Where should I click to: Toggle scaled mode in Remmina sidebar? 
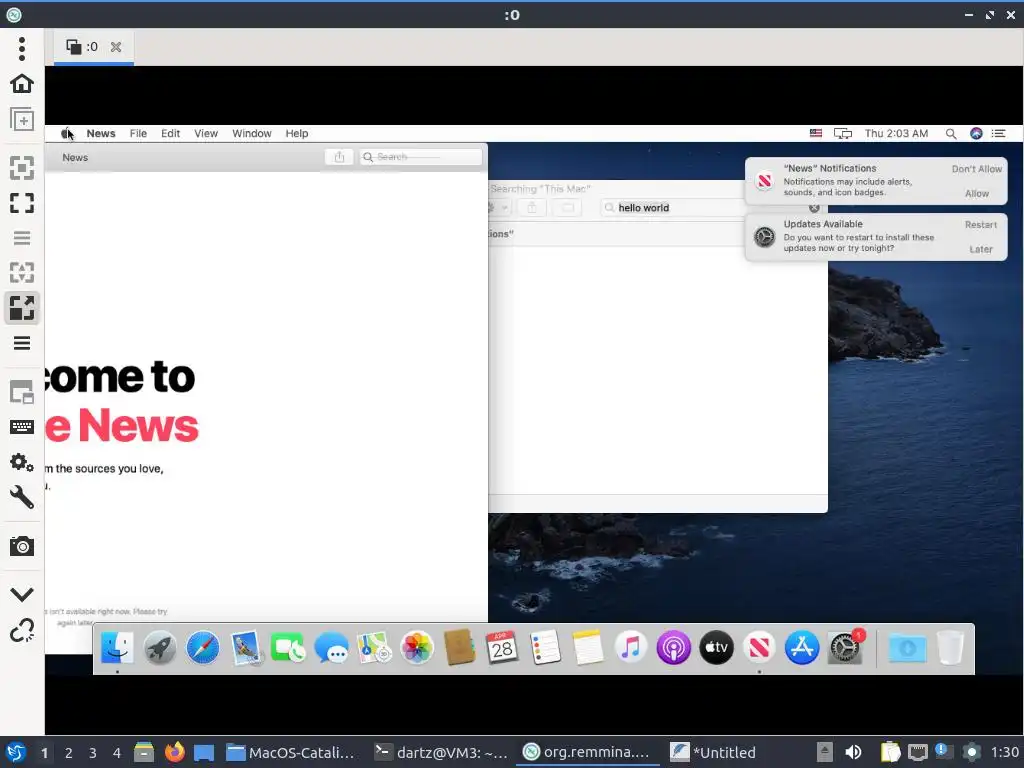click(22, 308)
